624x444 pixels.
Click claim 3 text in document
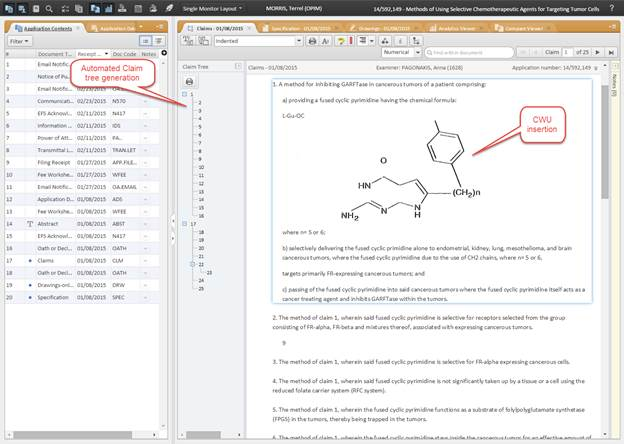pos(421,362)
